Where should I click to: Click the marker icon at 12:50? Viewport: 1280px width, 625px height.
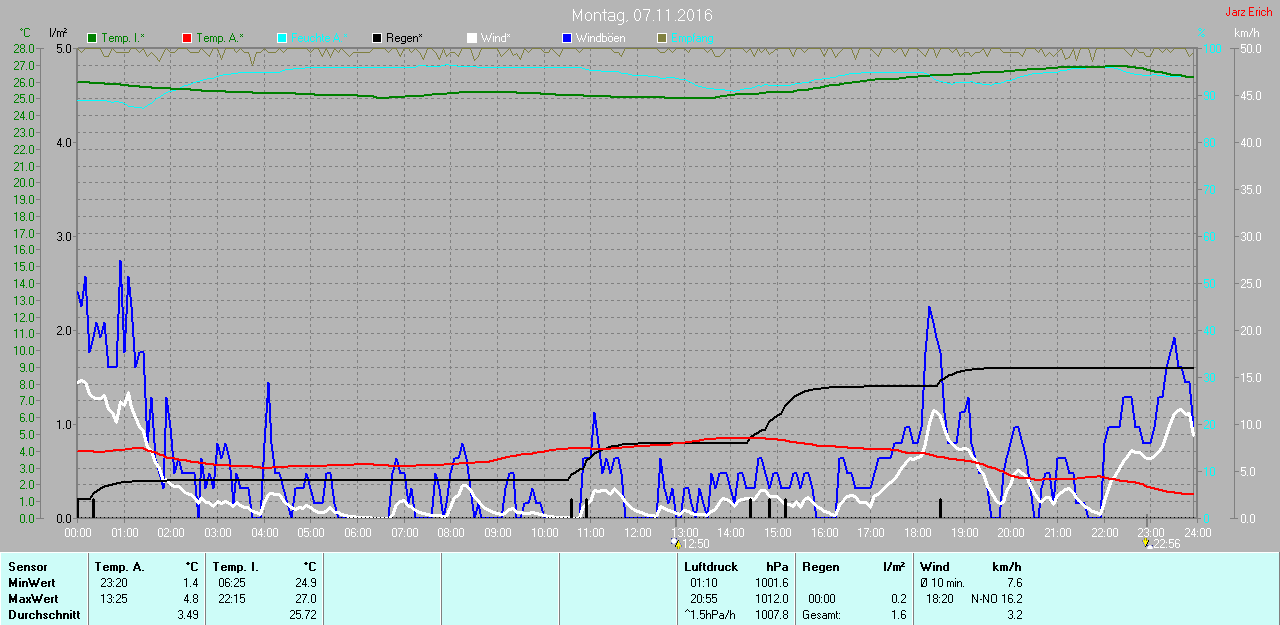click(x=677, y=543)
